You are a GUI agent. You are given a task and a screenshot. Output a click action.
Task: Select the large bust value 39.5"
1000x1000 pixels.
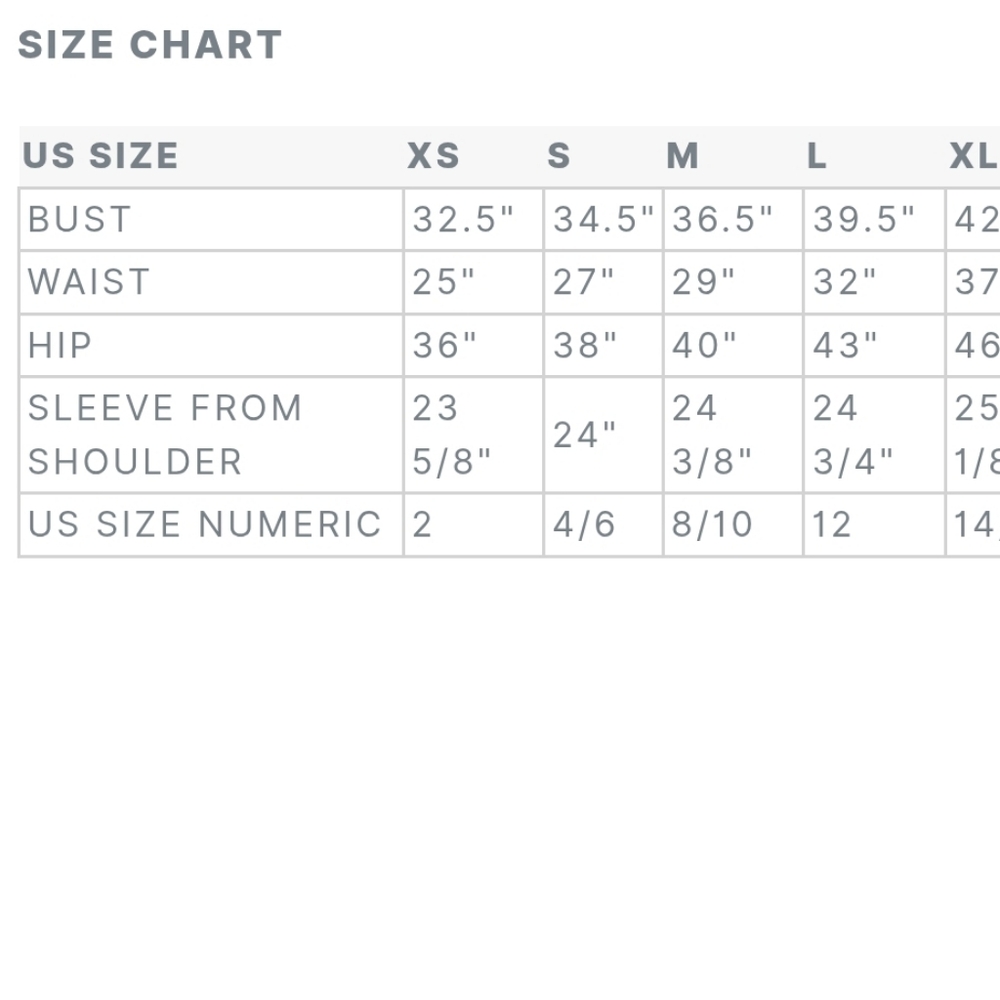point(864,219)
